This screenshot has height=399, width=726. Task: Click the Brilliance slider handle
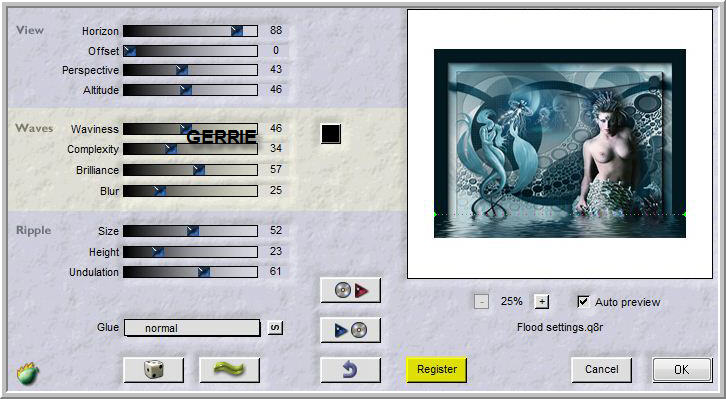pos(199,170)
